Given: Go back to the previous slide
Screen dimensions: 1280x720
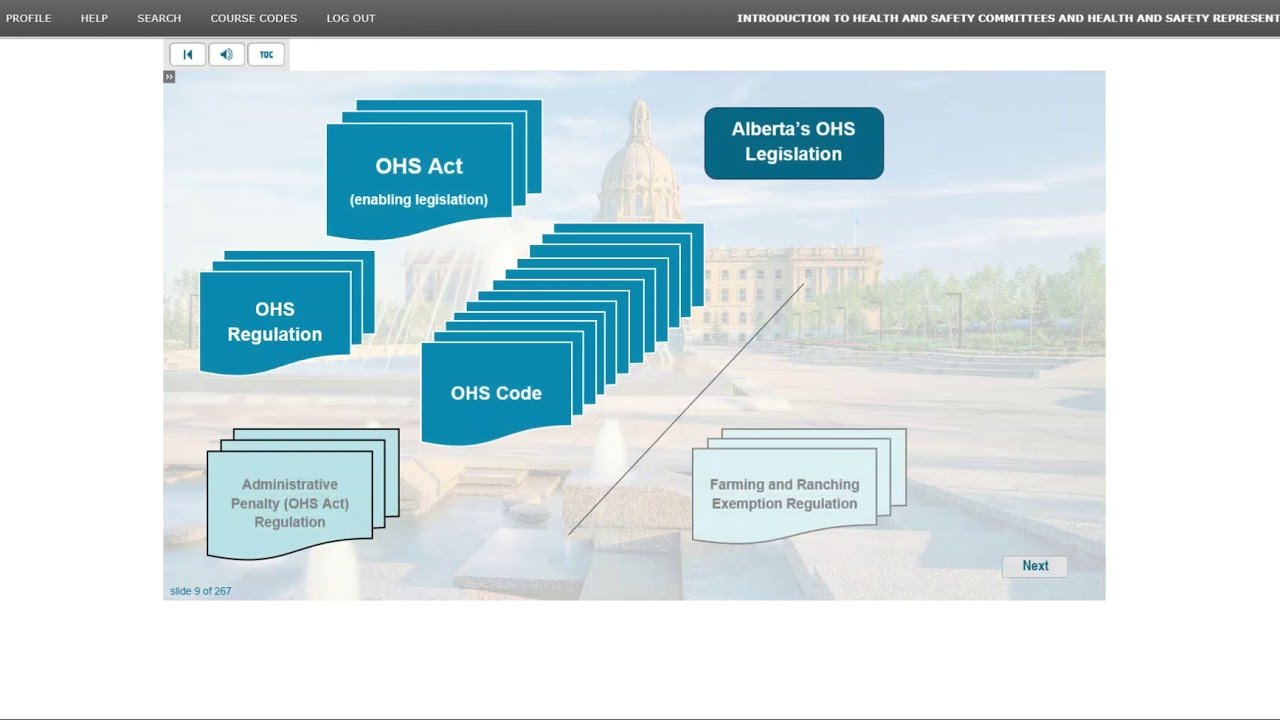Looking at the screenshot, I should pyautogui.click(x=187, y=55).
